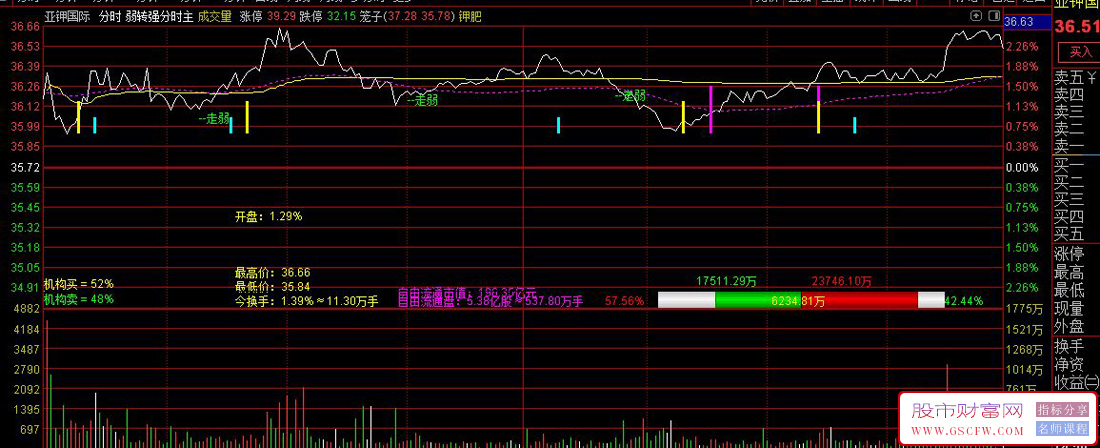
Task: Click the 0.00% axis label on the right
Action: (1021, 168)
